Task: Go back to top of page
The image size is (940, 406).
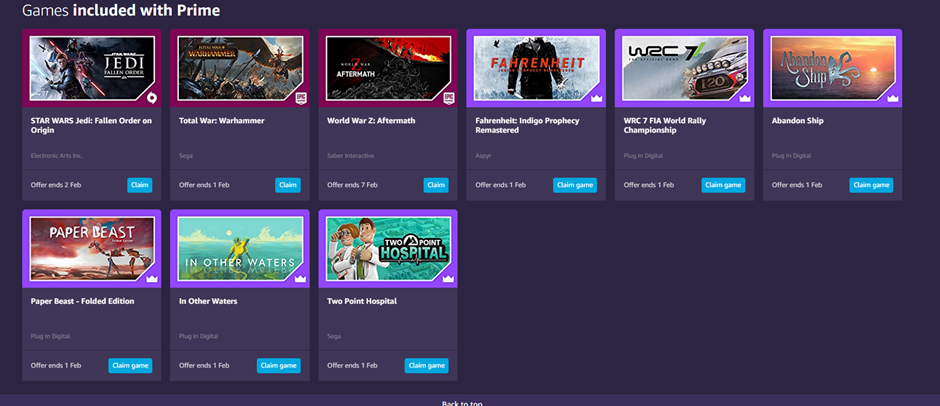Action: (x=462, y=403)
